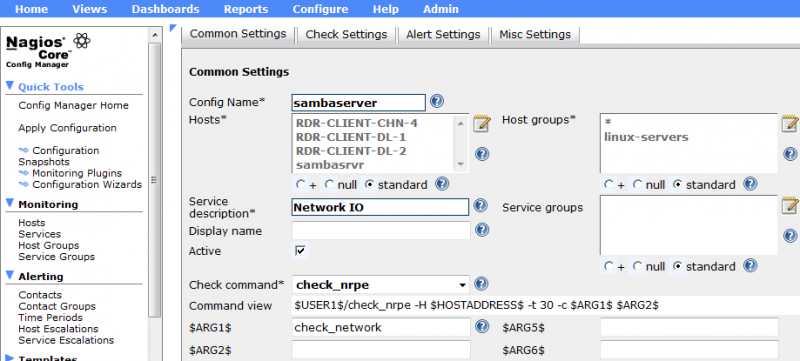Screen dimensions: 800x361
Task: Expand the Templates section in sidebar
Action: pos(10,358)
